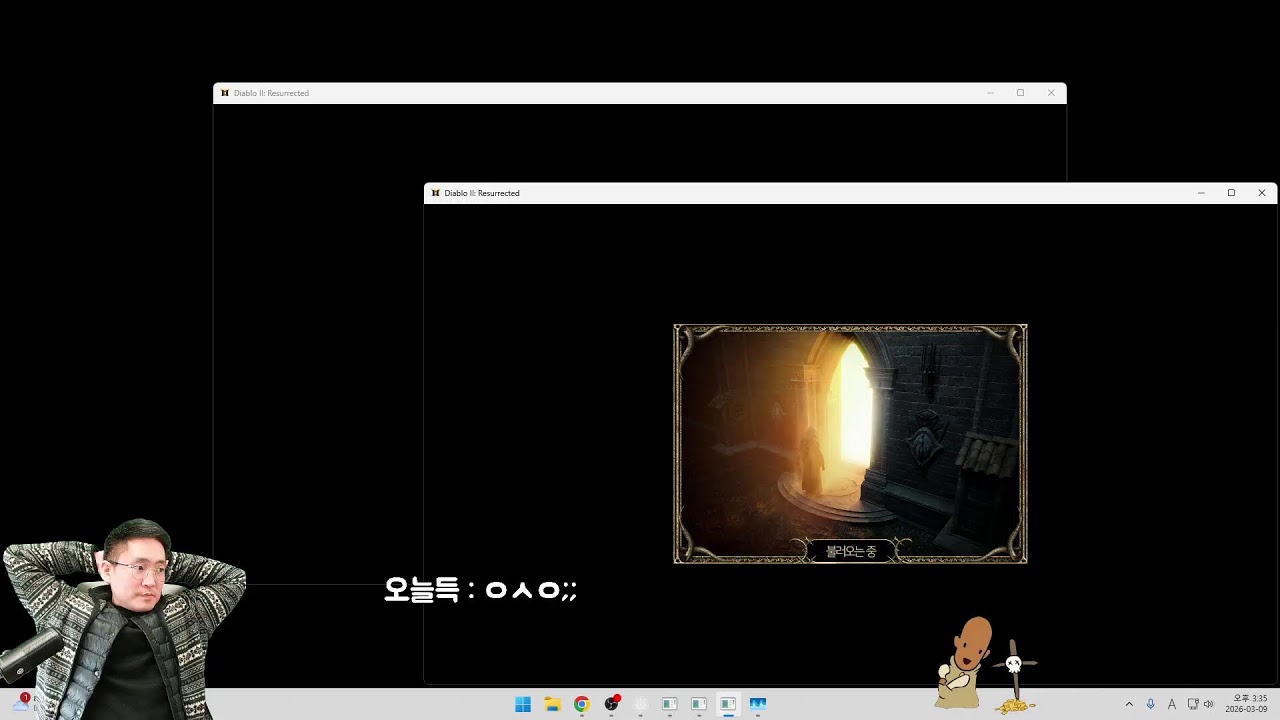
Task: Click the back Diablo II window's title-bar icon
Action: pos(225,93)
